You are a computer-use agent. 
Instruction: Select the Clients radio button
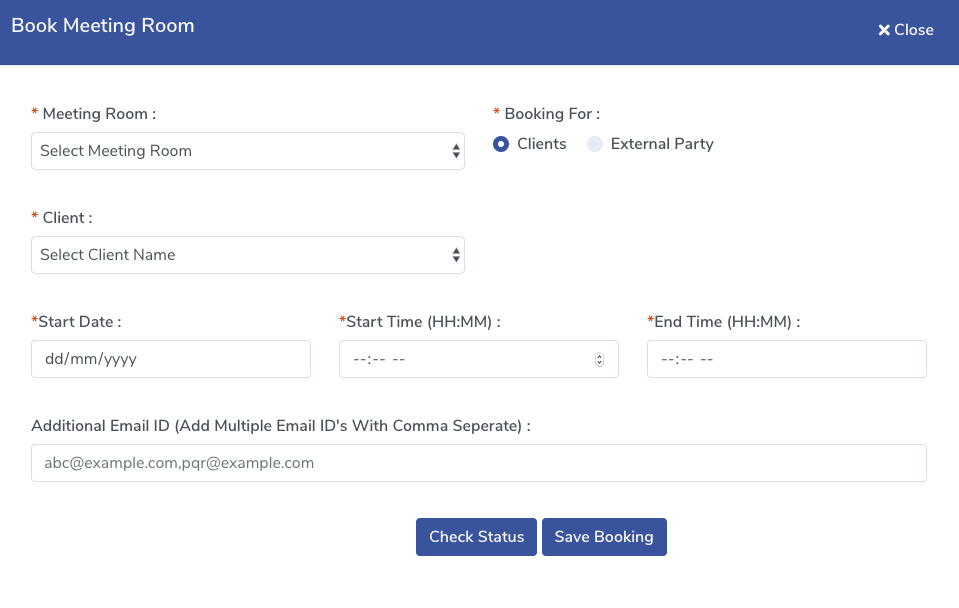(x=501, y=144)
